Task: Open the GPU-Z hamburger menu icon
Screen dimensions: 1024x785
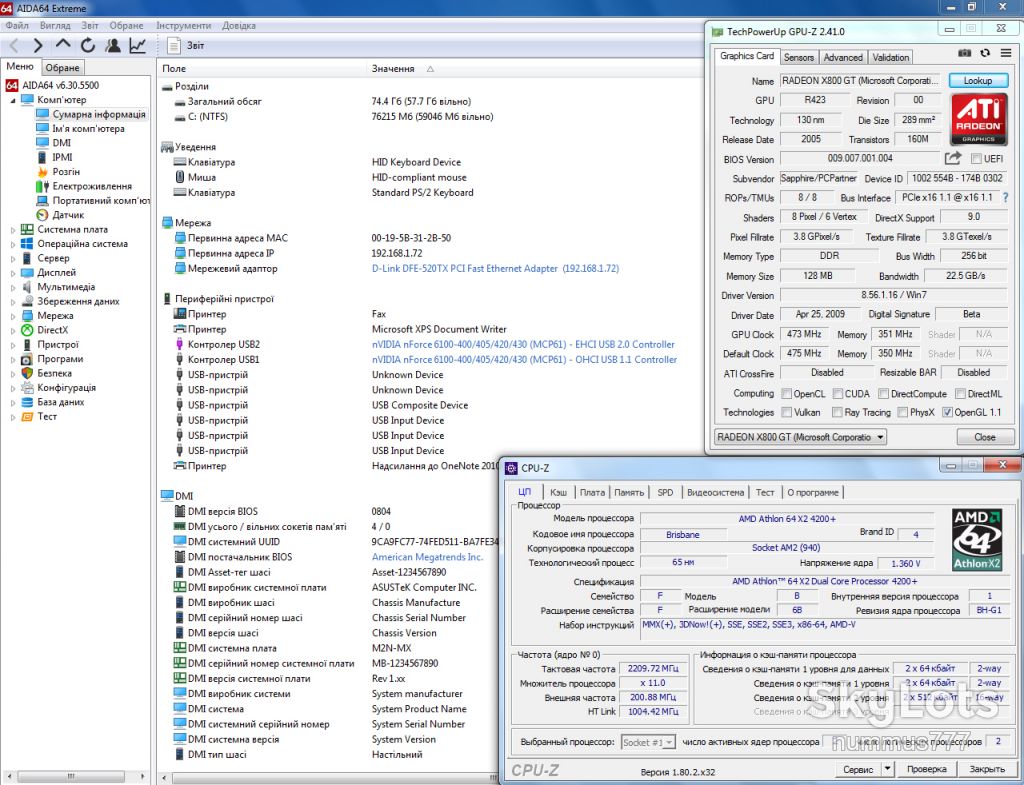Action: coord(1006,53)
